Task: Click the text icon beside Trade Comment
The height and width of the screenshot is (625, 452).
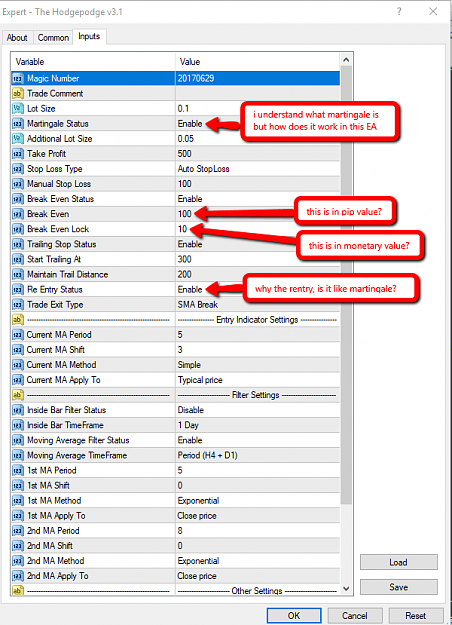Action: coord(18,94)
